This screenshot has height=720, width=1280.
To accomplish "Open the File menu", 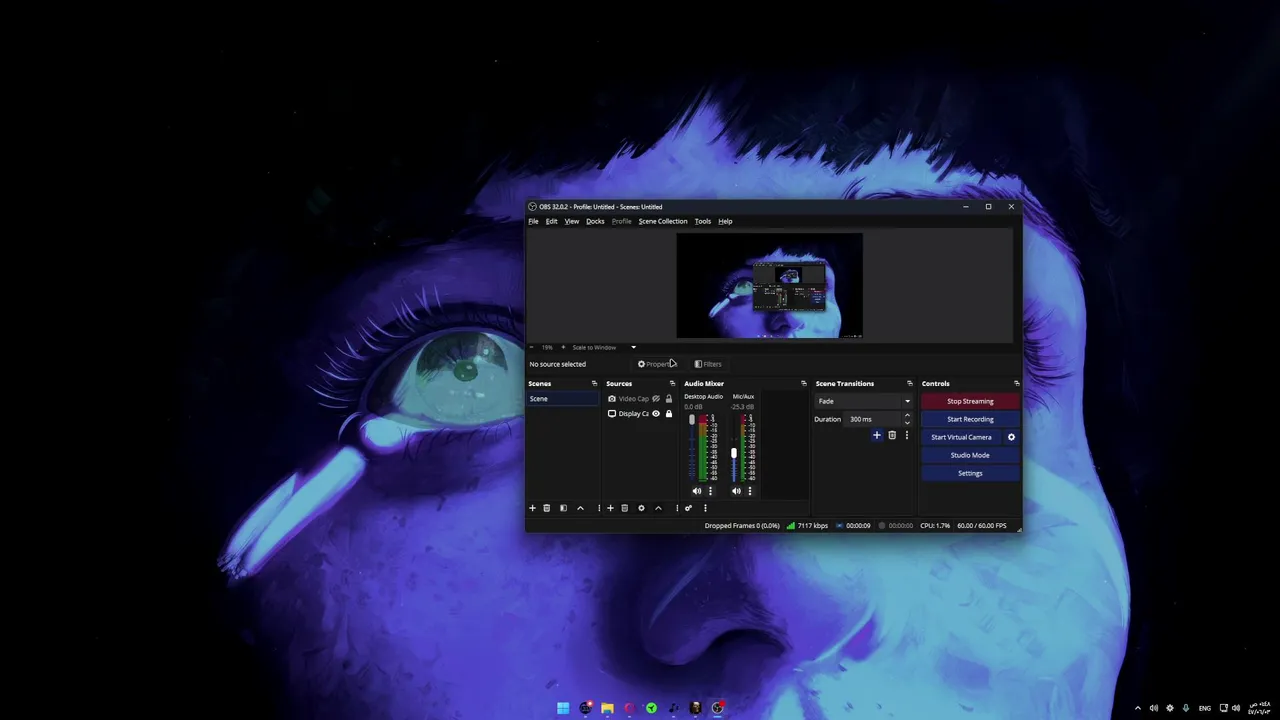I will 533,221.
